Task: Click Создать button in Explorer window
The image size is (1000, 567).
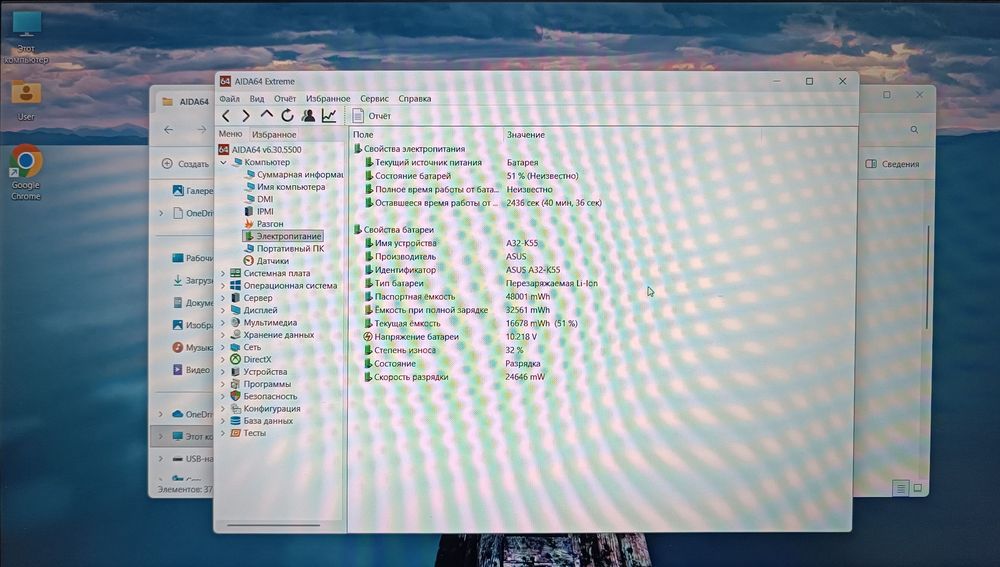Action: click(186, 164)
